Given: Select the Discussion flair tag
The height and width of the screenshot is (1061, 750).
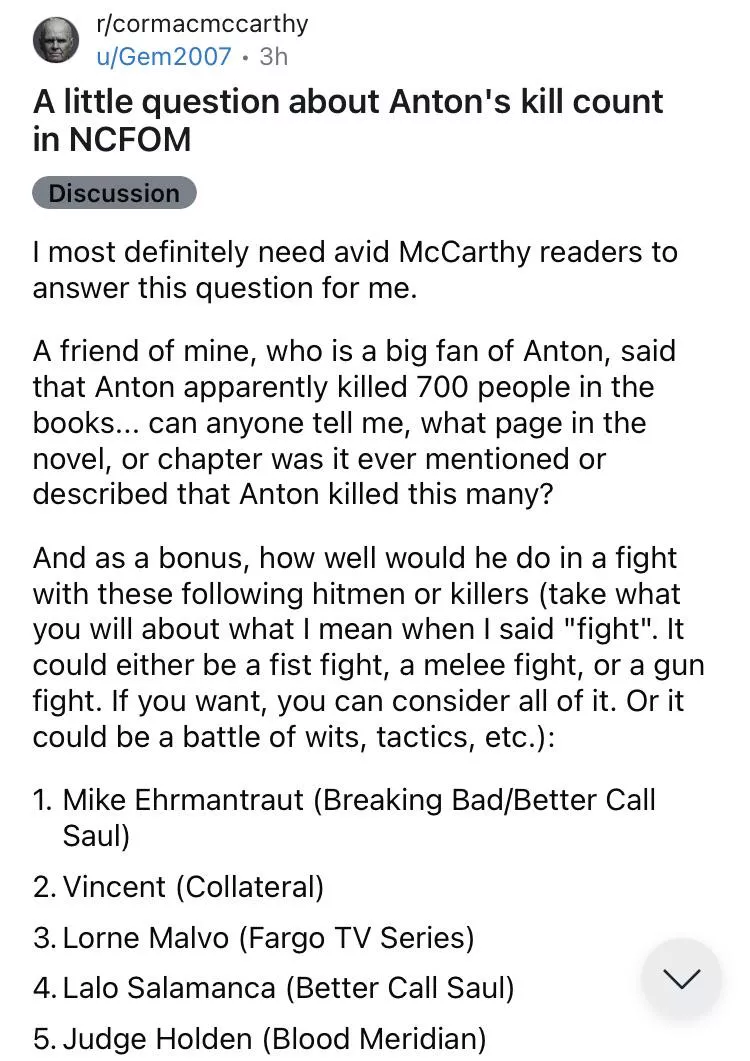Looking at the screenshot, I should pyautogui.click(x=114, y=193).
